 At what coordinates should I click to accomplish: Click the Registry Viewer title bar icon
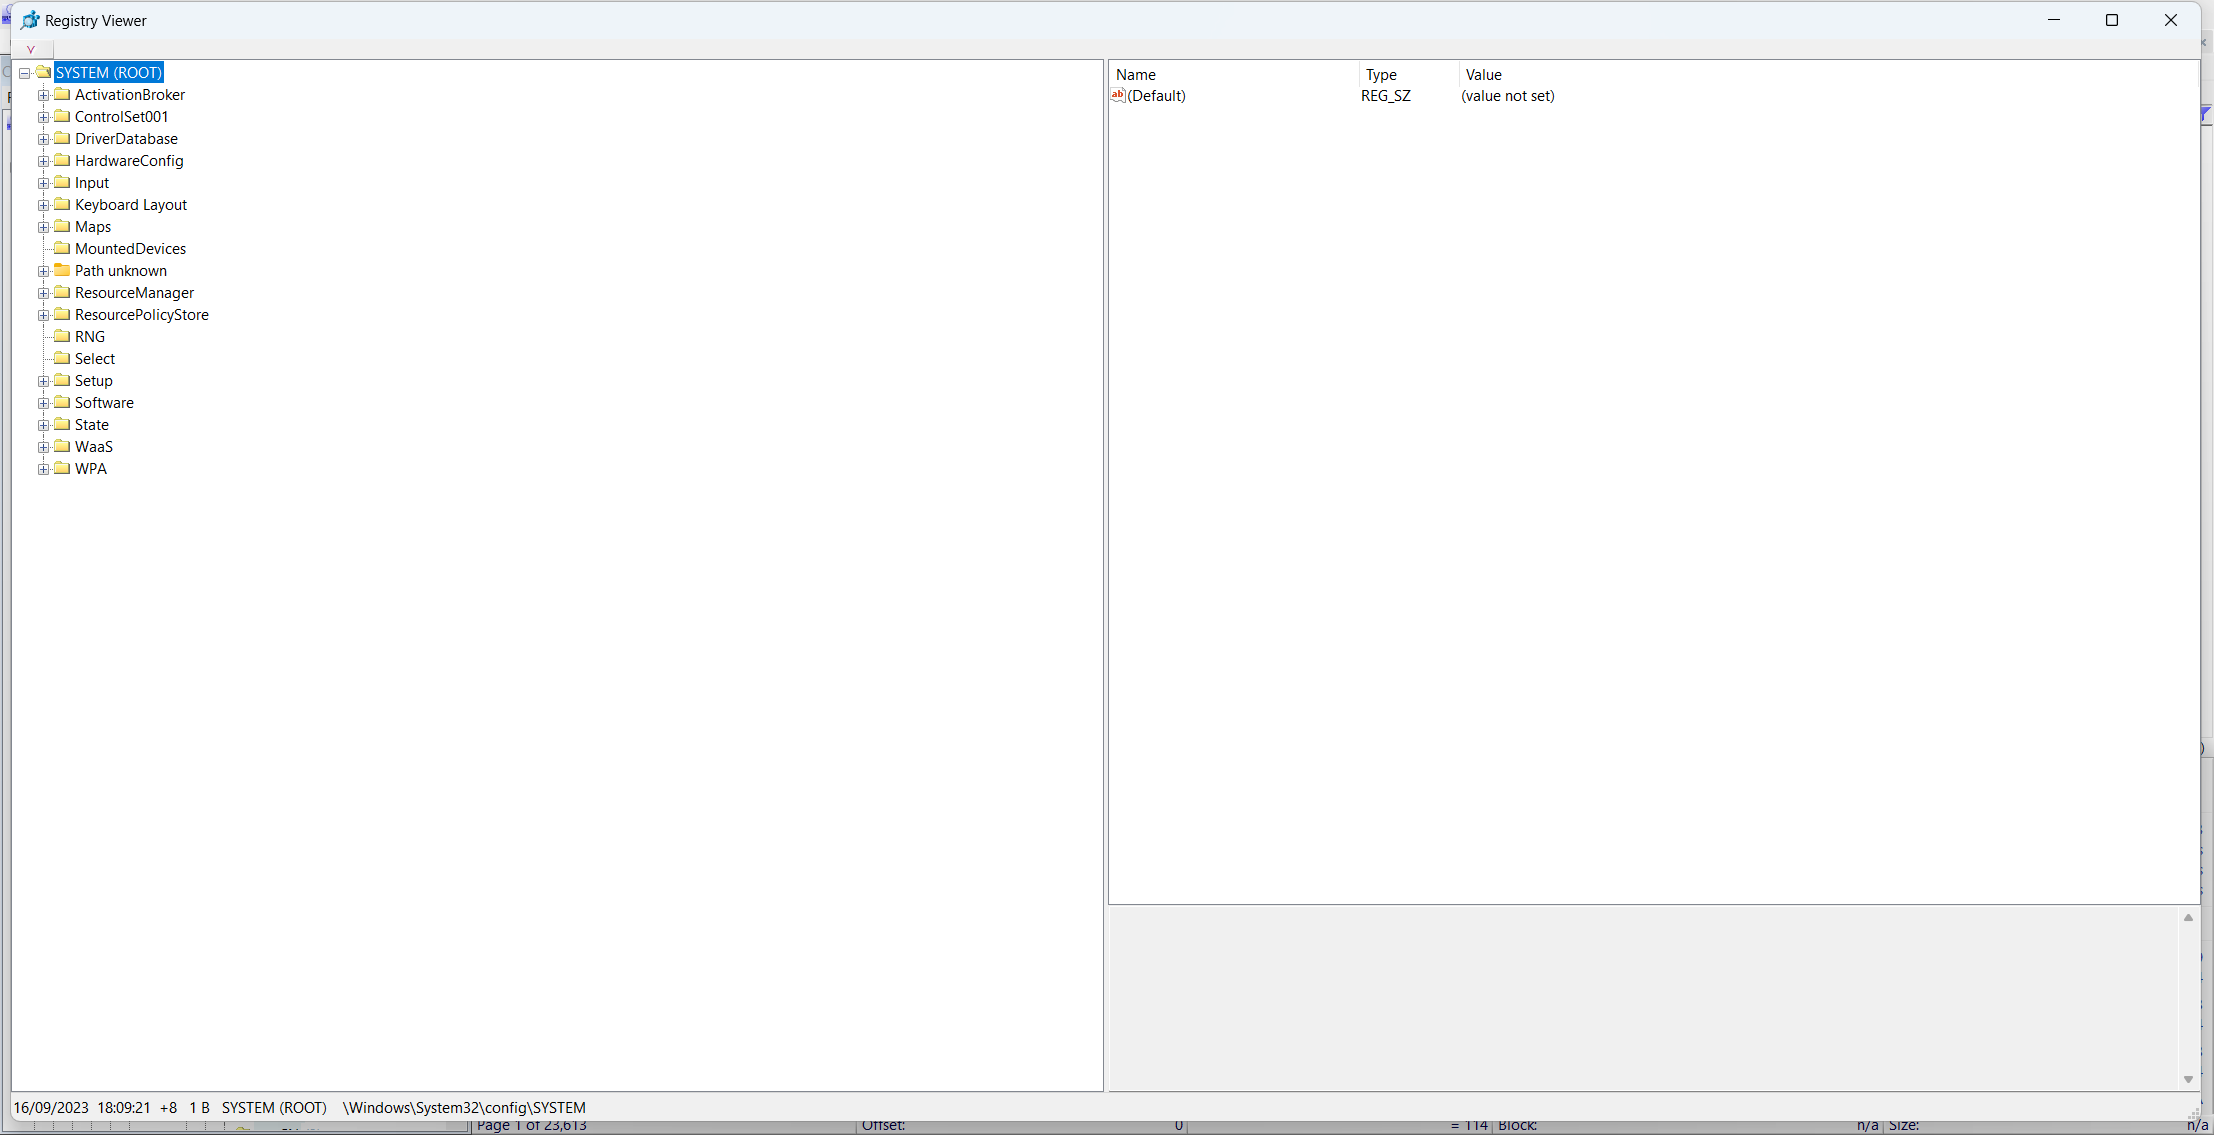point(31,20)
